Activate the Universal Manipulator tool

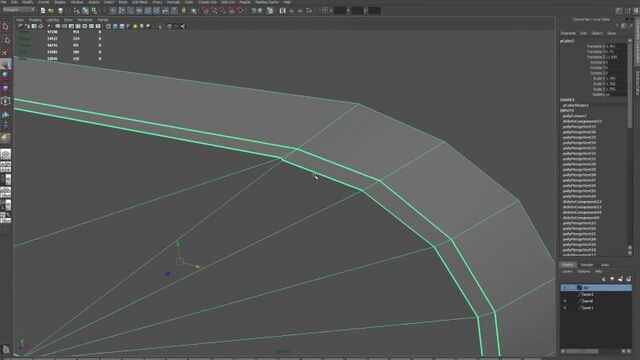tap(6, 101)
